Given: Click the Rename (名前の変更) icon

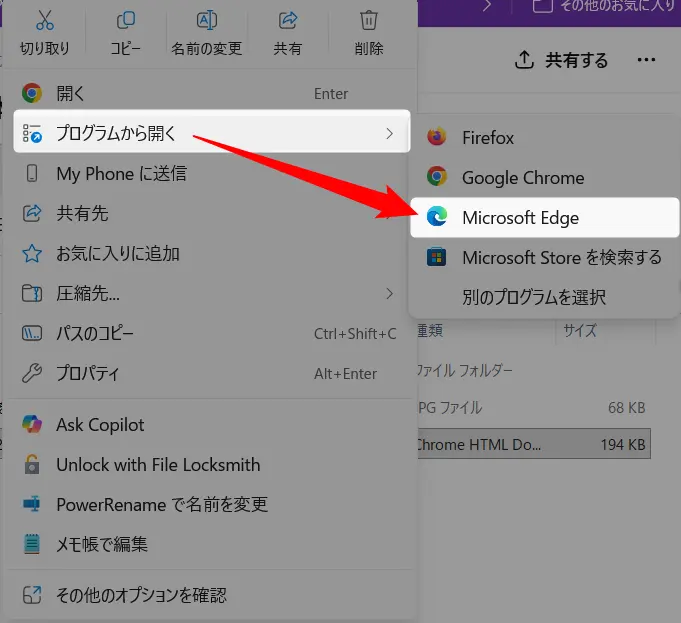Looking at the screenshot, I should pyautogui.click(x=207, y=21).
